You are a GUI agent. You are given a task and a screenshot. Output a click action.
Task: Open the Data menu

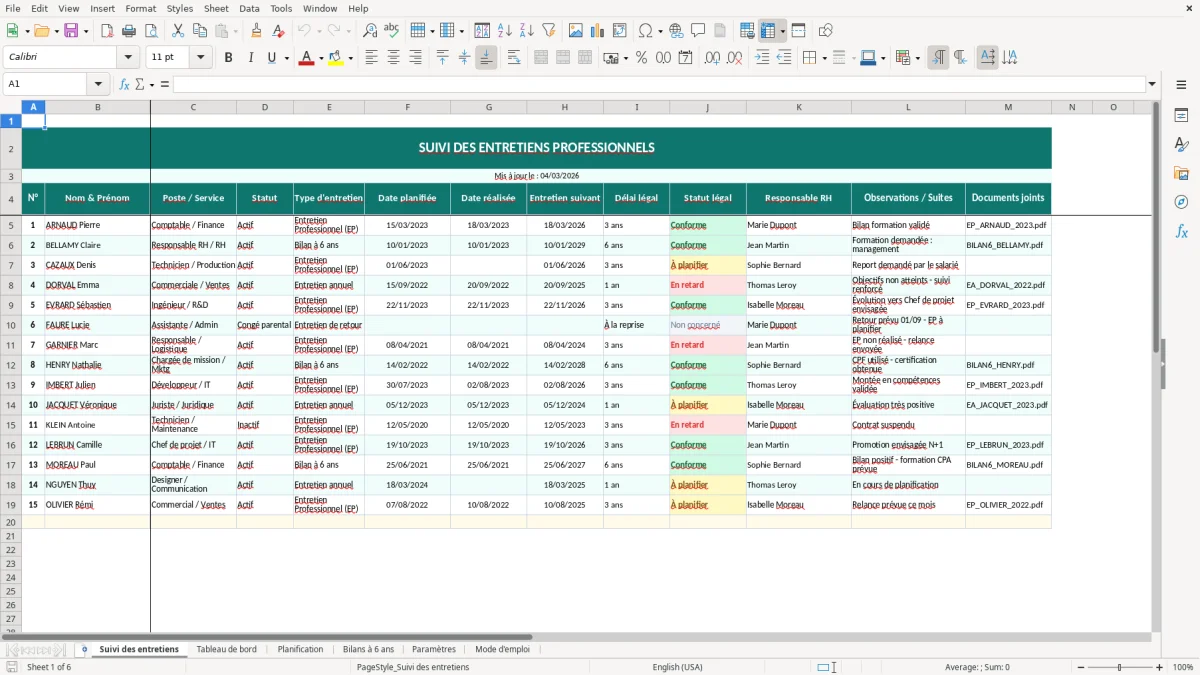pos(249,8)
